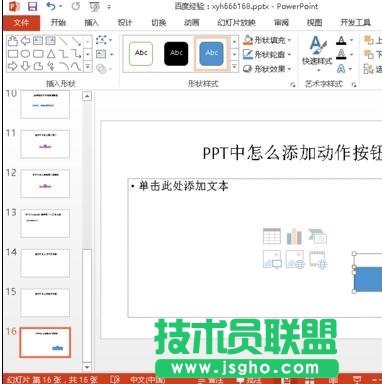Open the 艺术字样式 group dialog launcher

354,85
